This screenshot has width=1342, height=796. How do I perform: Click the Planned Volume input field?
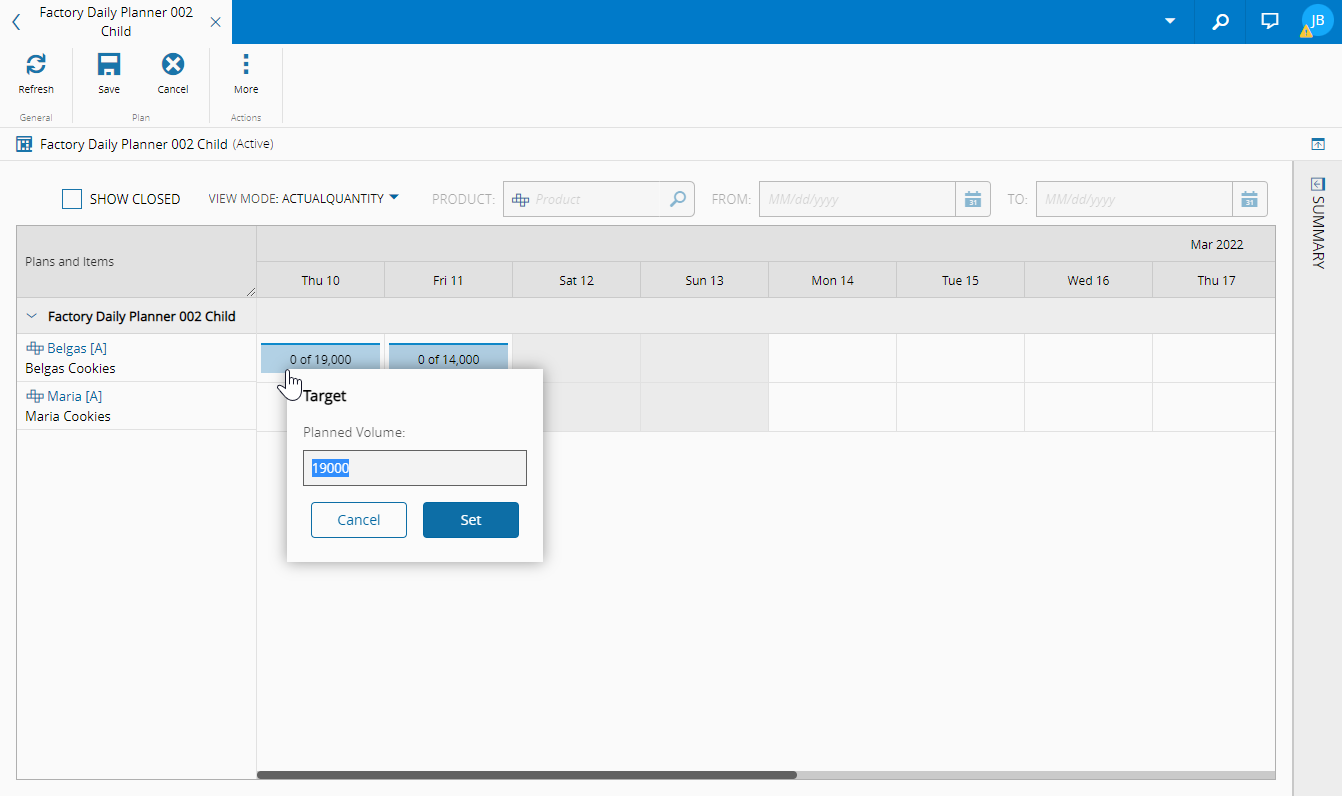(415, 468)
